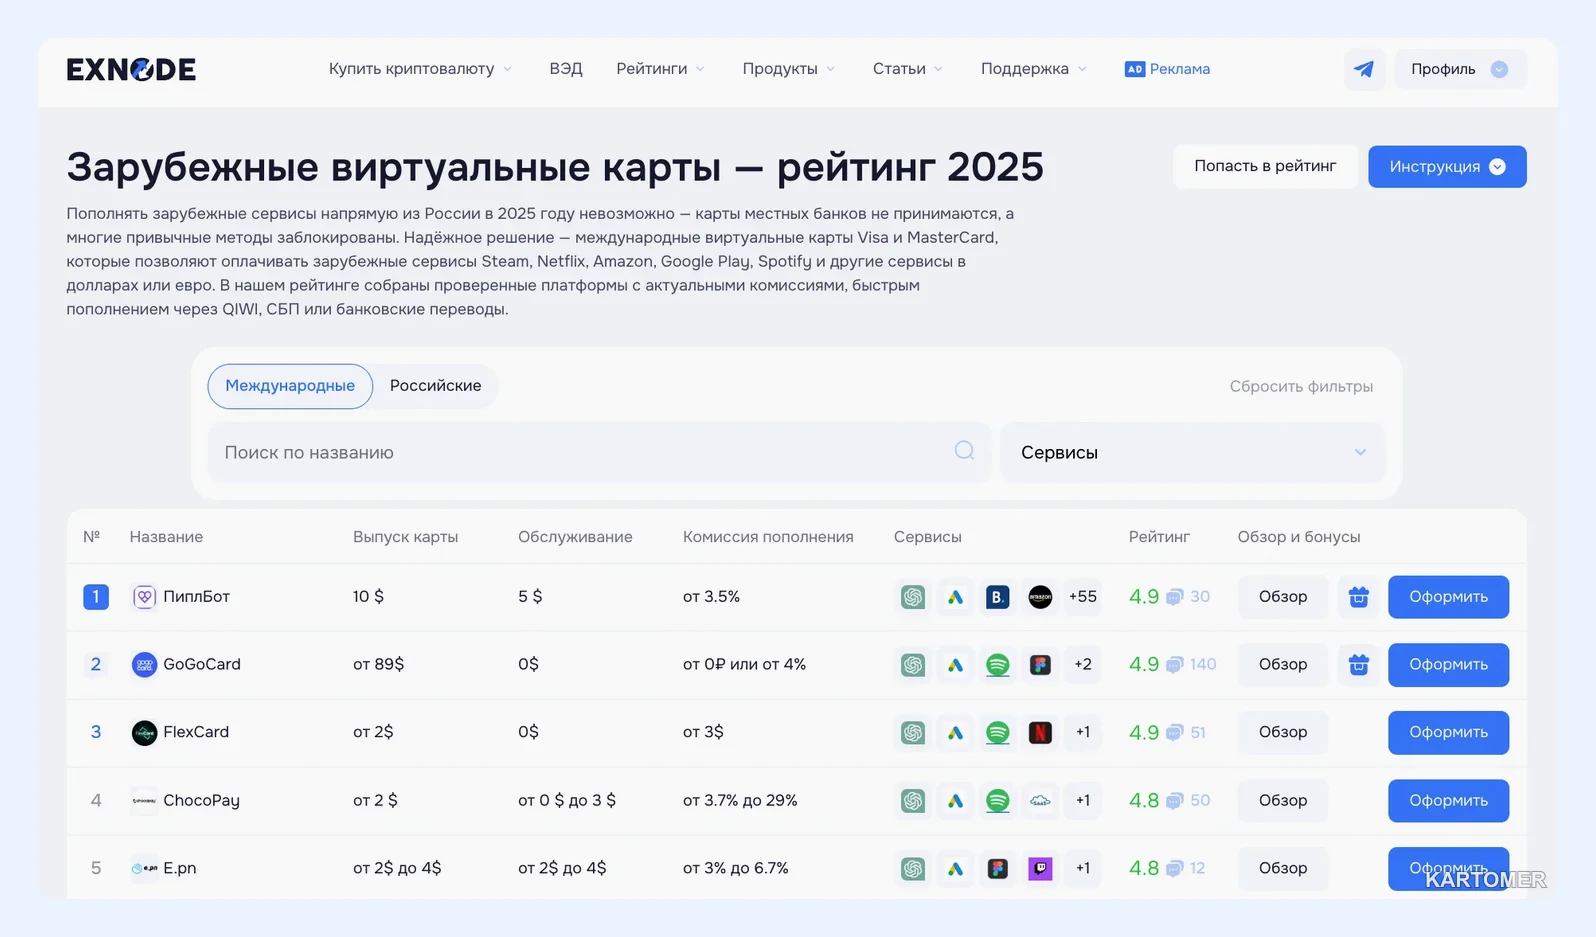Expand the Статьи menu

tap(907, 69)
